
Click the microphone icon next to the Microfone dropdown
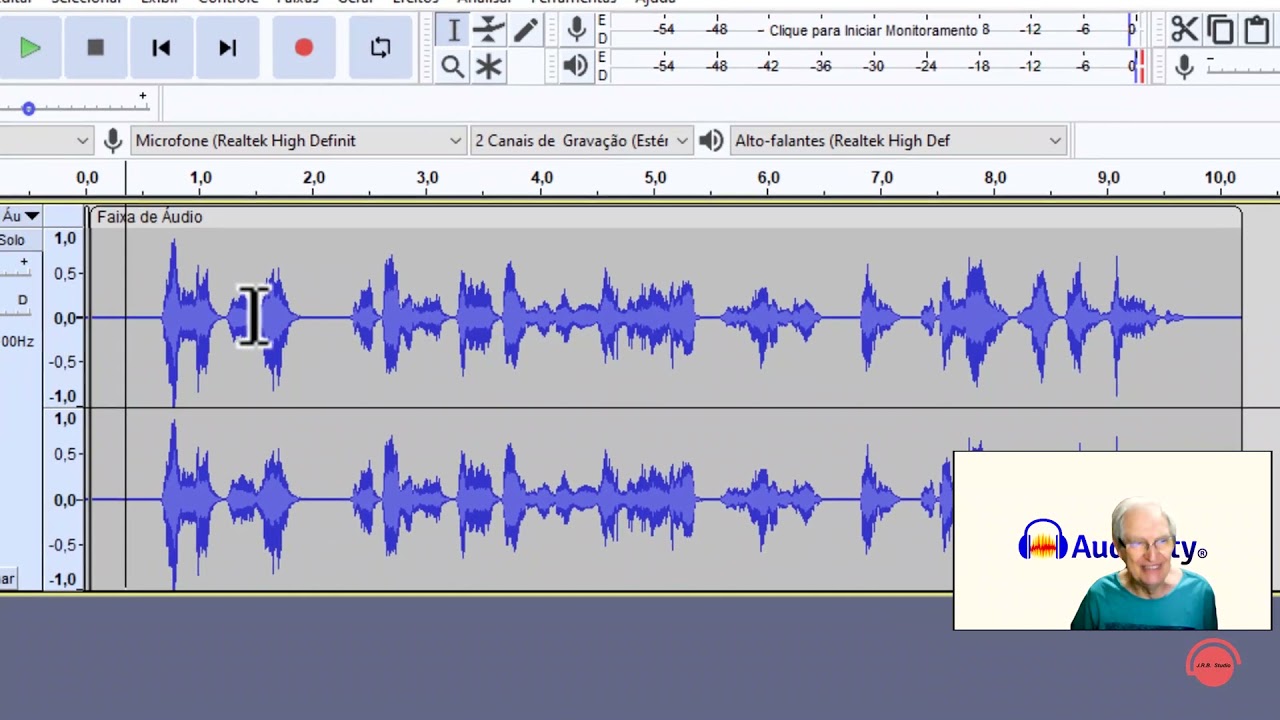112,141
